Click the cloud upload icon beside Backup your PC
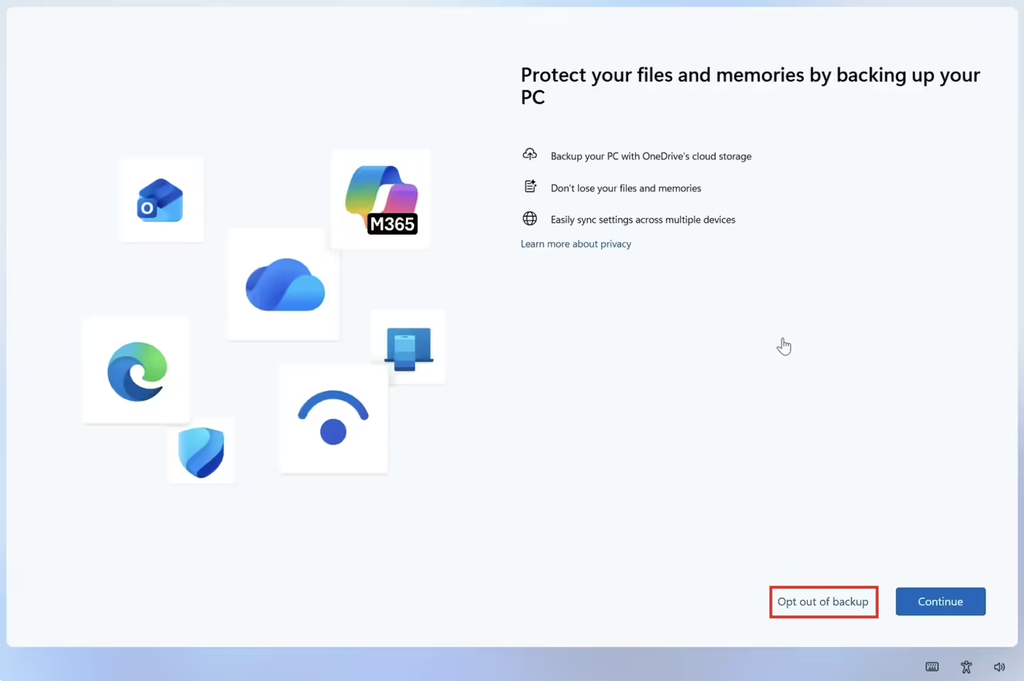 530,155
